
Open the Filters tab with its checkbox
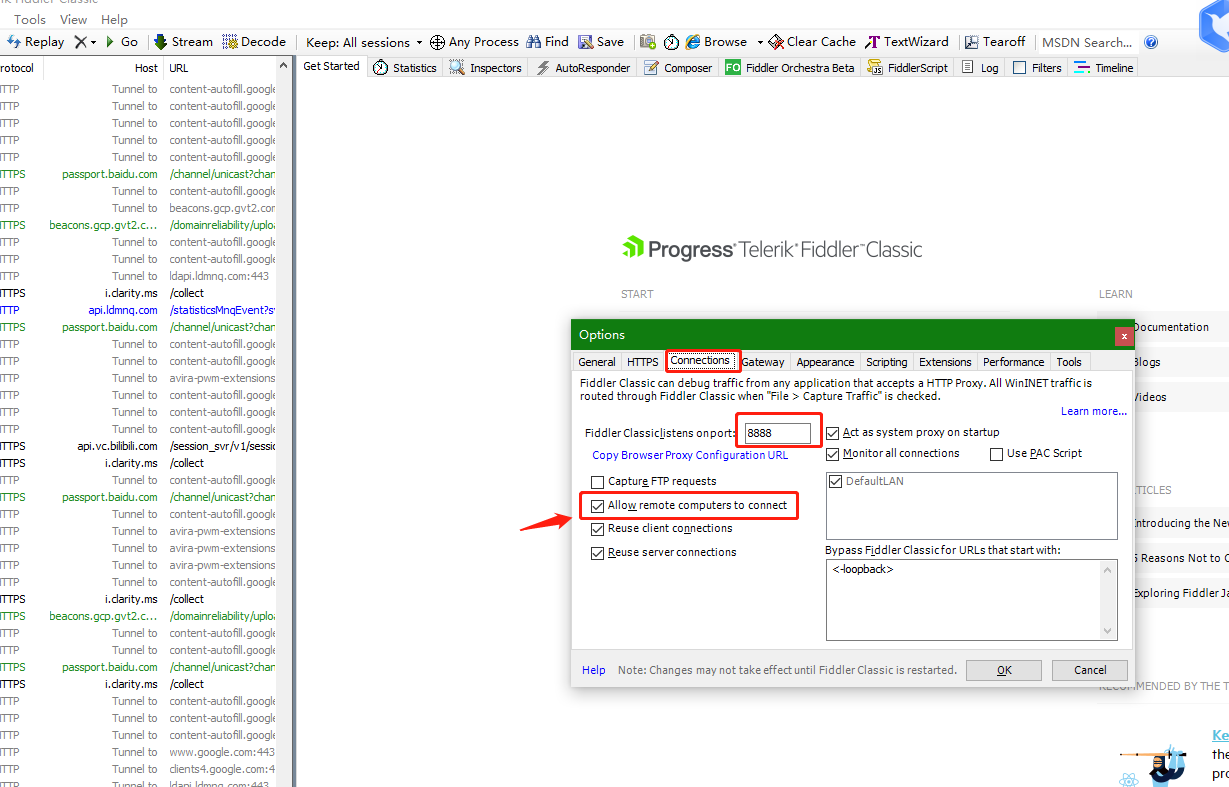pos(1037,68)
